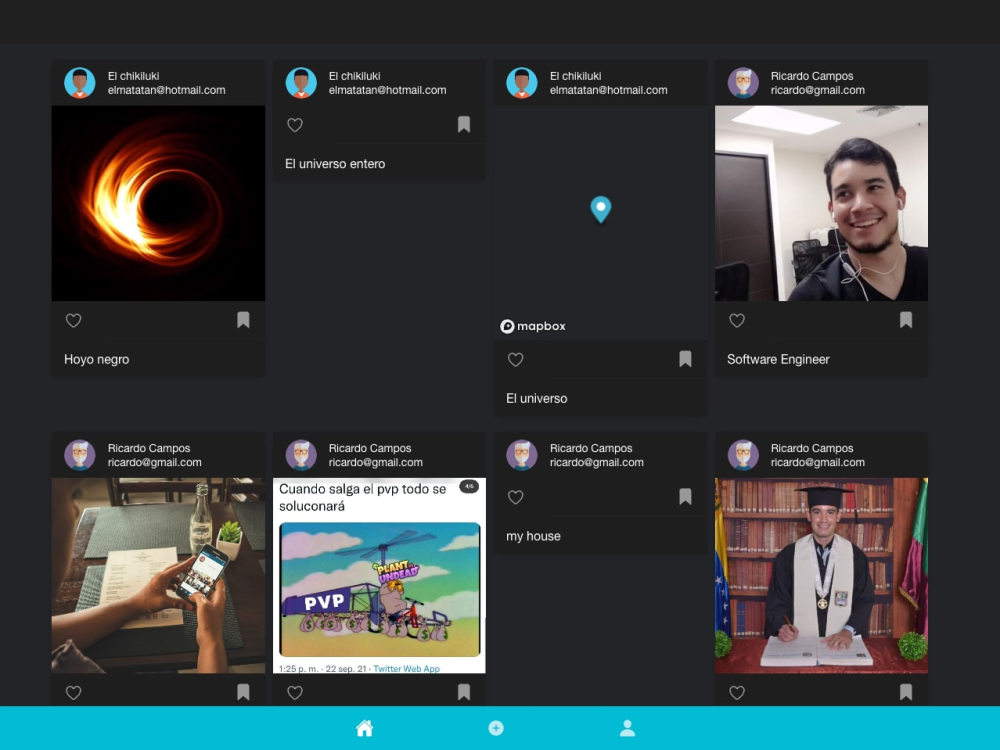
Task: Click Ricardo Campos avatar on PVP meme post
Action: [x=301, y=455]
